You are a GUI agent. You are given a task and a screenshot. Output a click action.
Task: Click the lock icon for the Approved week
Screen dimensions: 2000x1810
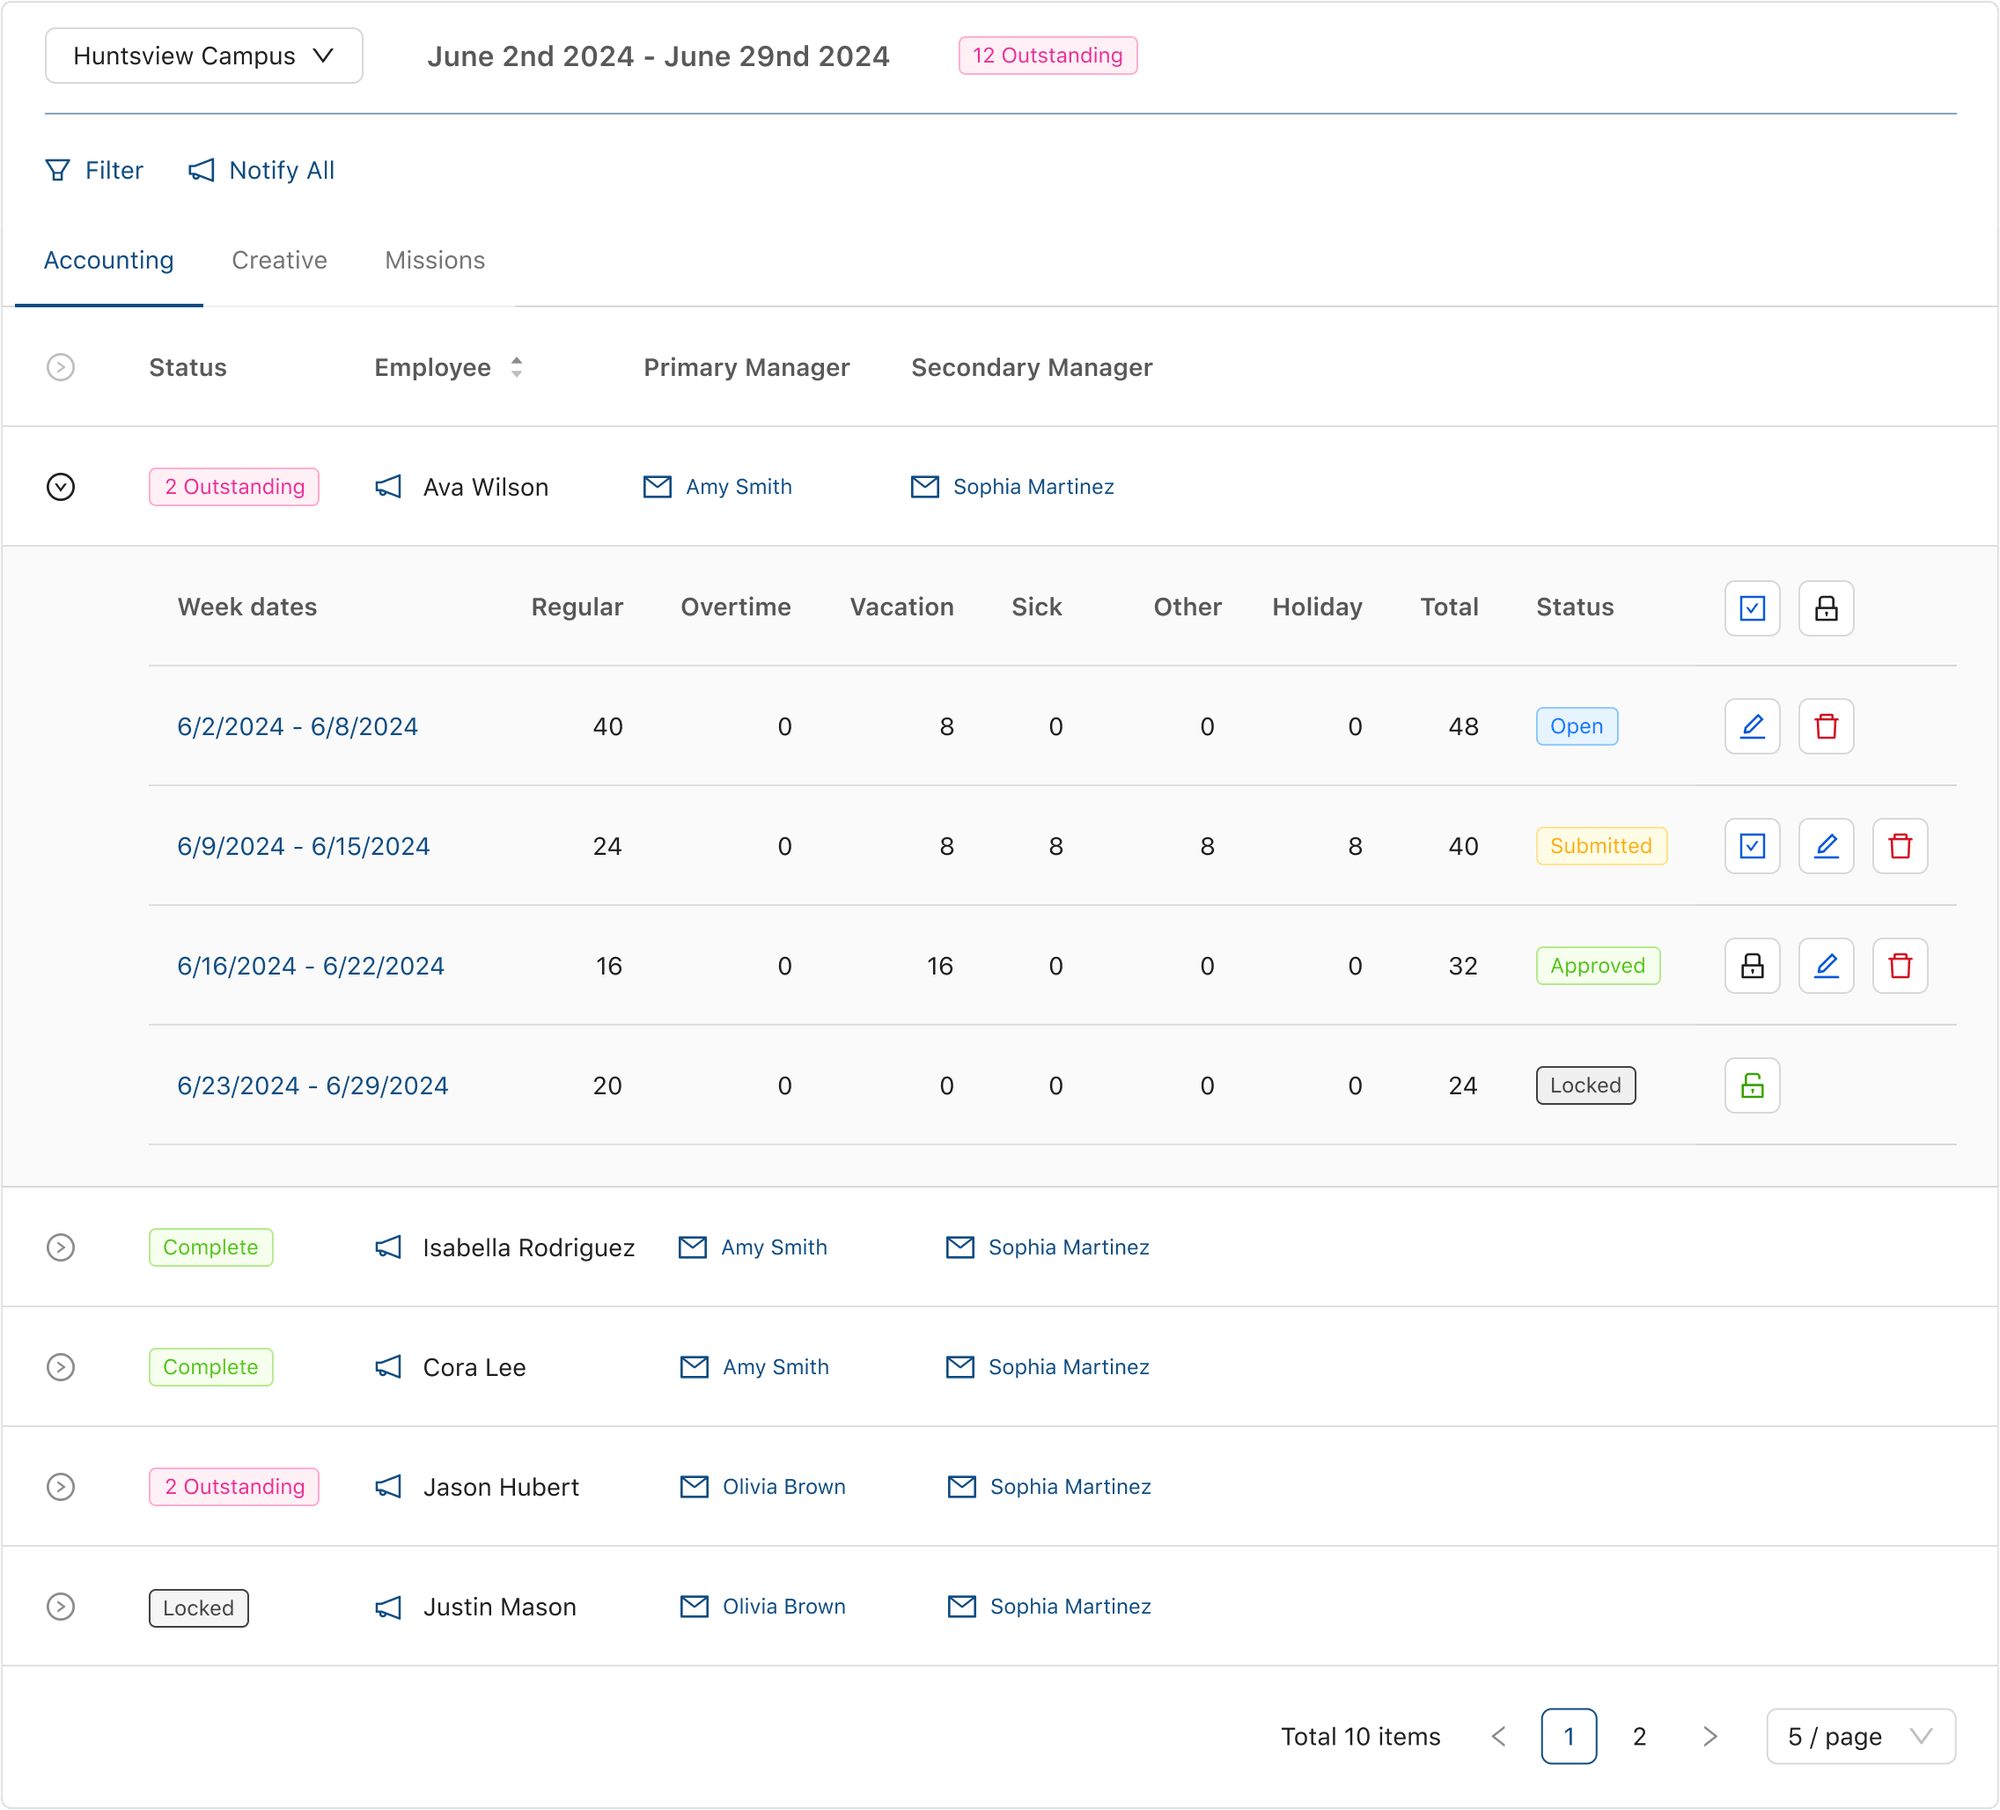(1752, 967)
